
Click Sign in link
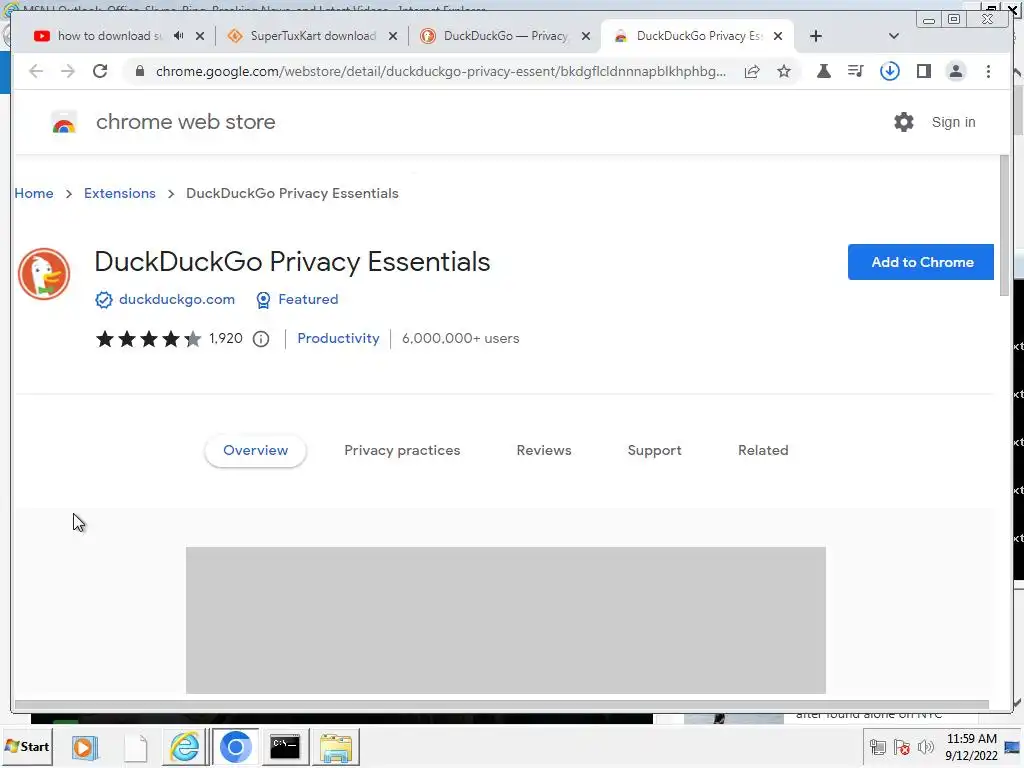(x=953, y=122)
